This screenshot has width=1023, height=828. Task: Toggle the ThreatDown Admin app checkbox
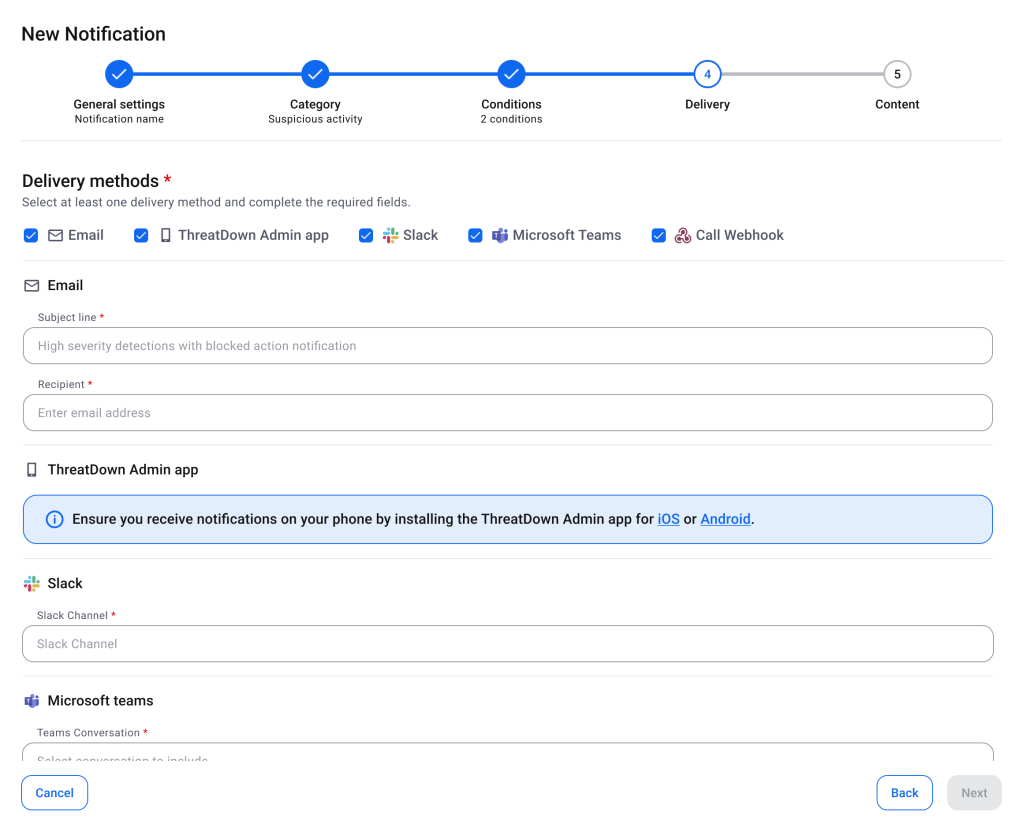[x=141, y=235]
